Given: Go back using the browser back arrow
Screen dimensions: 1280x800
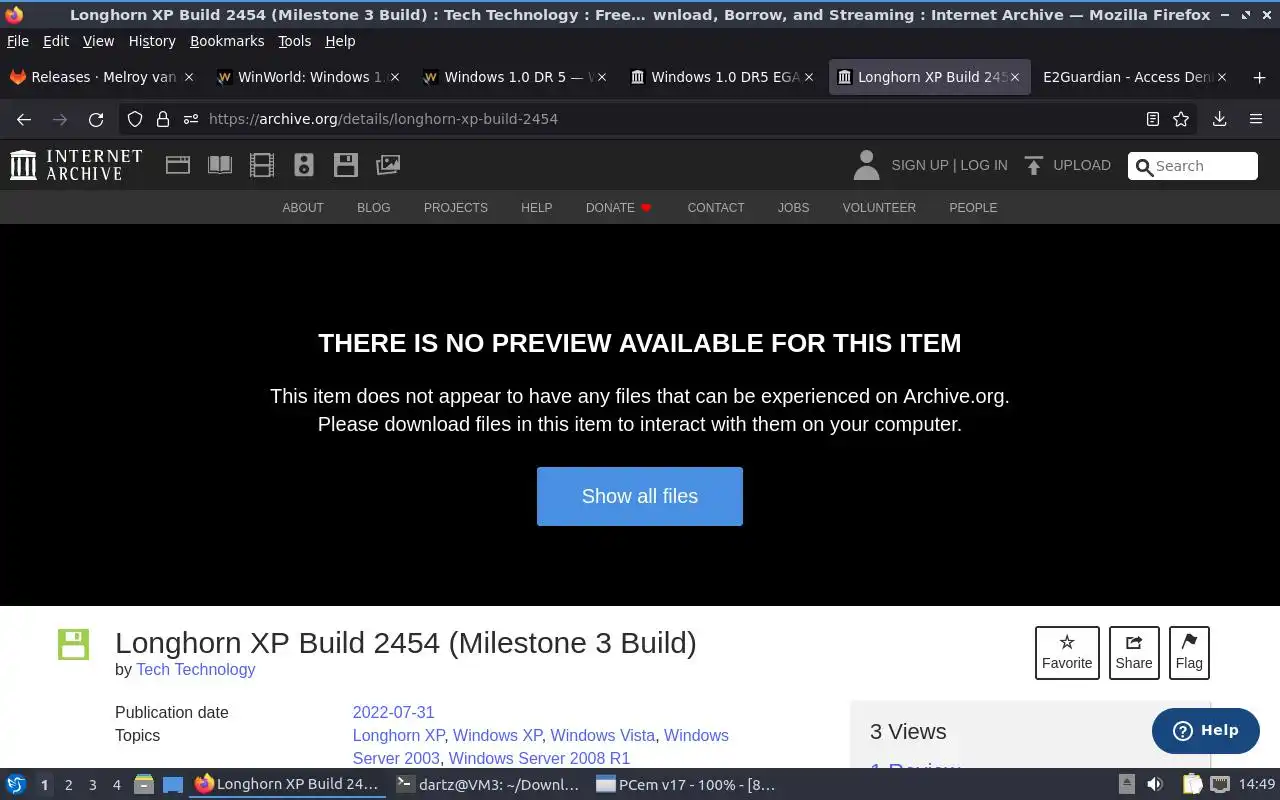Looking at the screenshot, I should tap(24, 119).
